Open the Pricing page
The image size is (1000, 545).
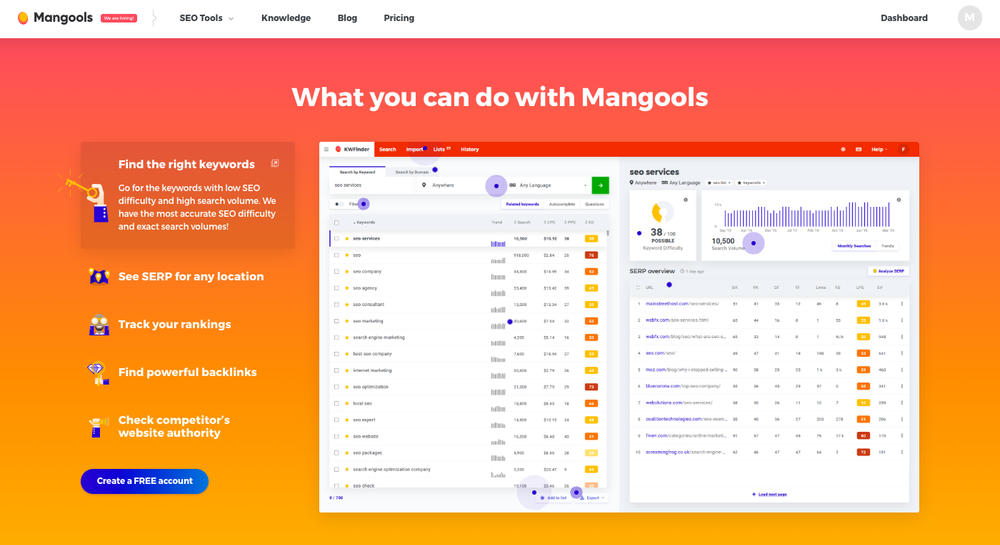[x=399, y=18]
